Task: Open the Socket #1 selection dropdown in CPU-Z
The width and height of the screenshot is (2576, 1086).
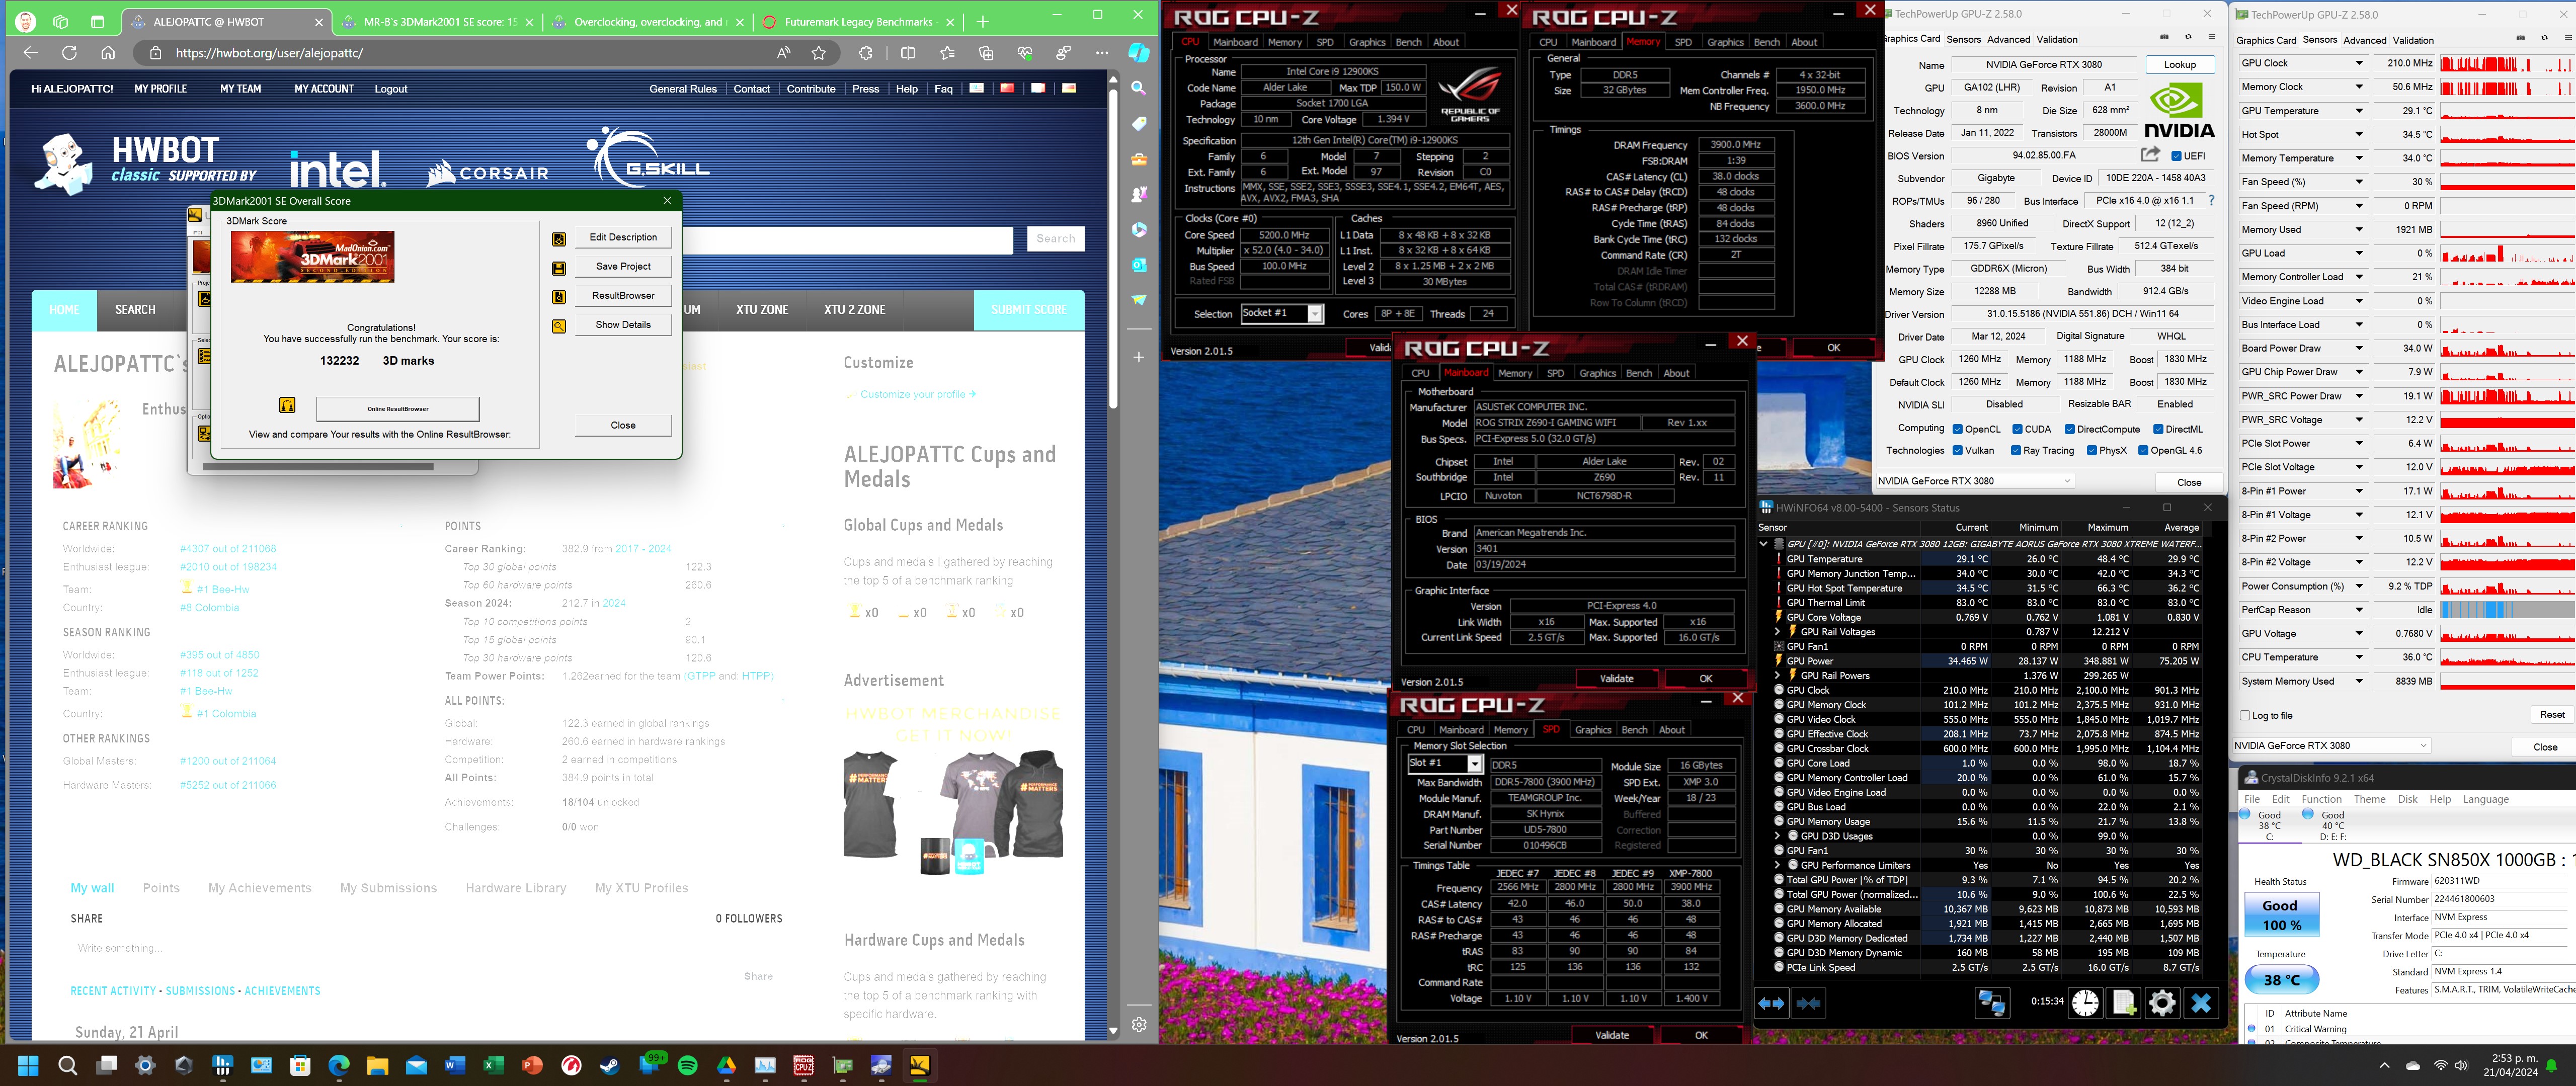Action: pyautogui.click(x=1315, y=314)
